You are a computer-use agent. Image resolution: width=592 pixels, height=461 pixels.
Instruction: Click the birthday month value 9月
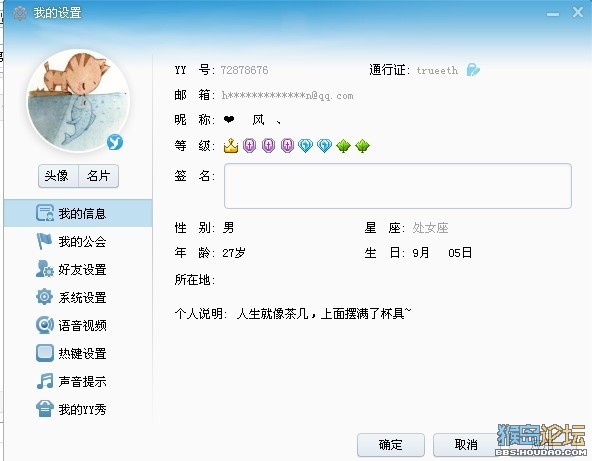pos(421,253)
